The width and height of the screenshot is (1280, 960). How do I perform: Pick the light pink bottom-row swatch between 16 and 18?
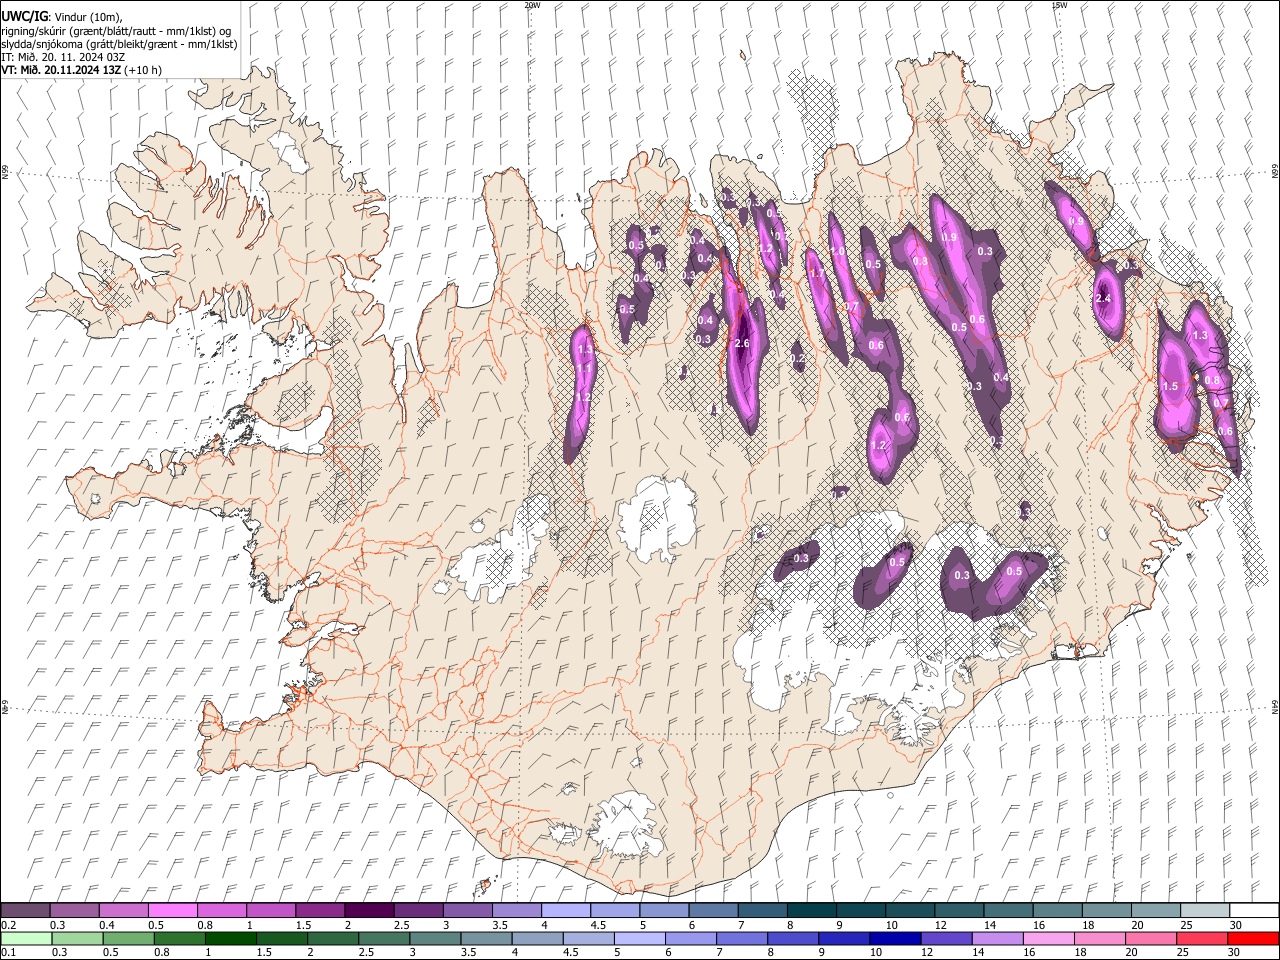point(1049,938)
